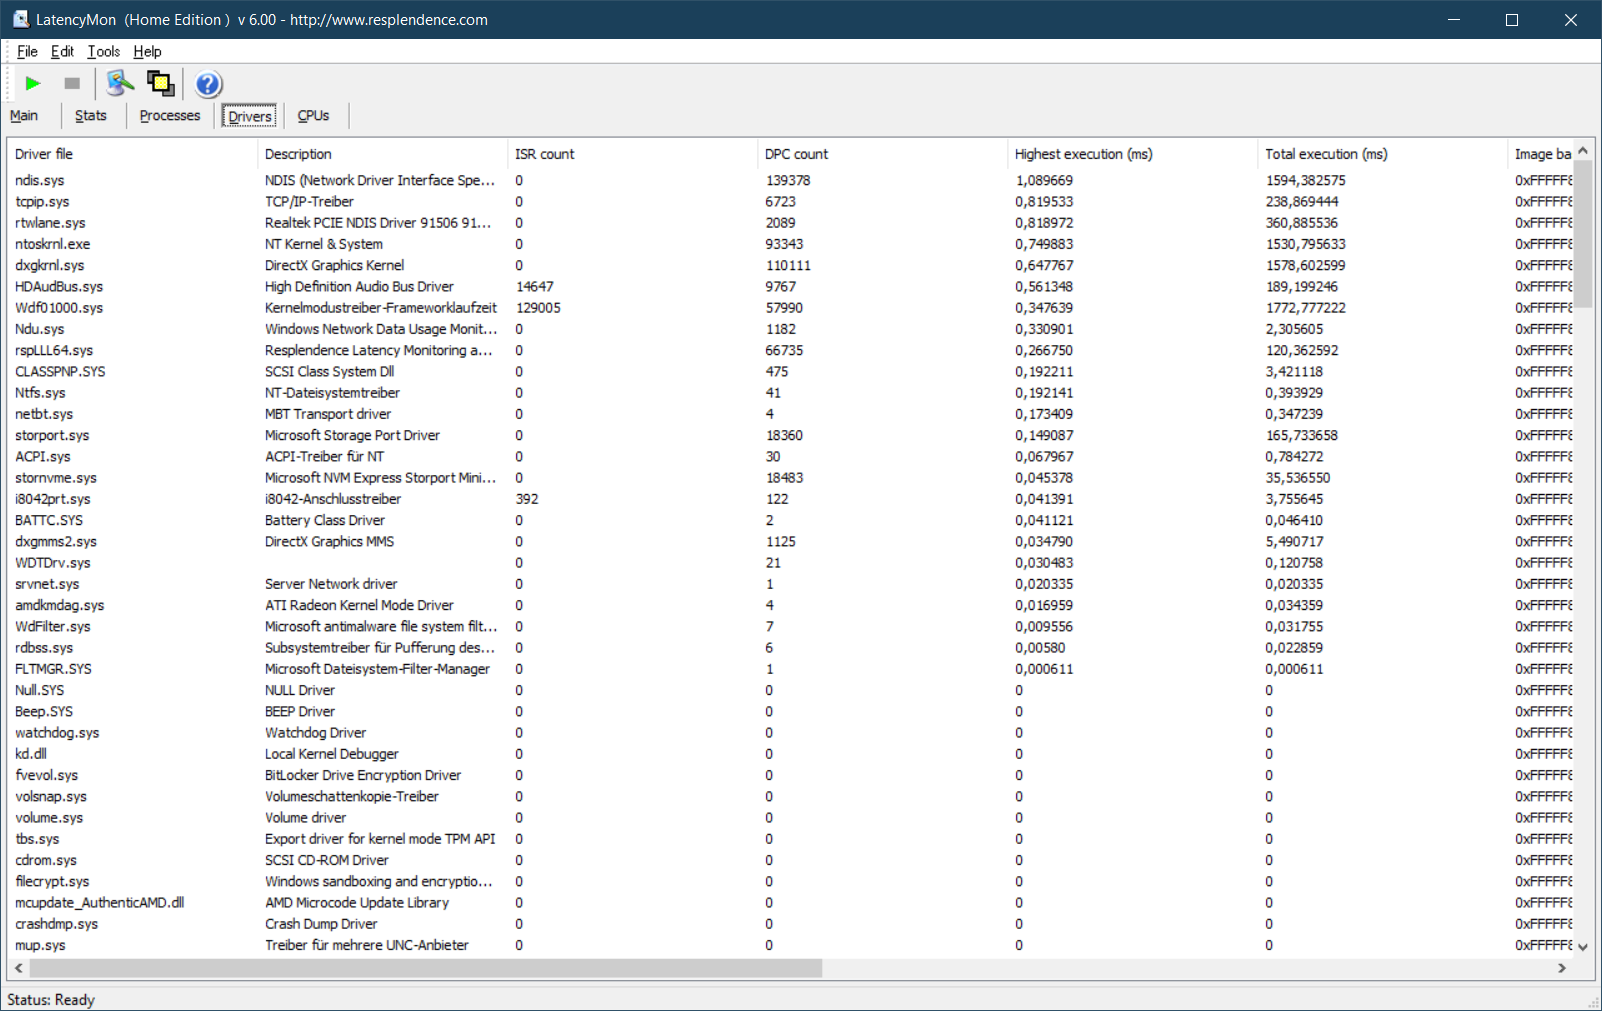This screenshot has height=1011, width=1602.
Task: Sort by the ISR count column header
Action: tap(632, 154)
